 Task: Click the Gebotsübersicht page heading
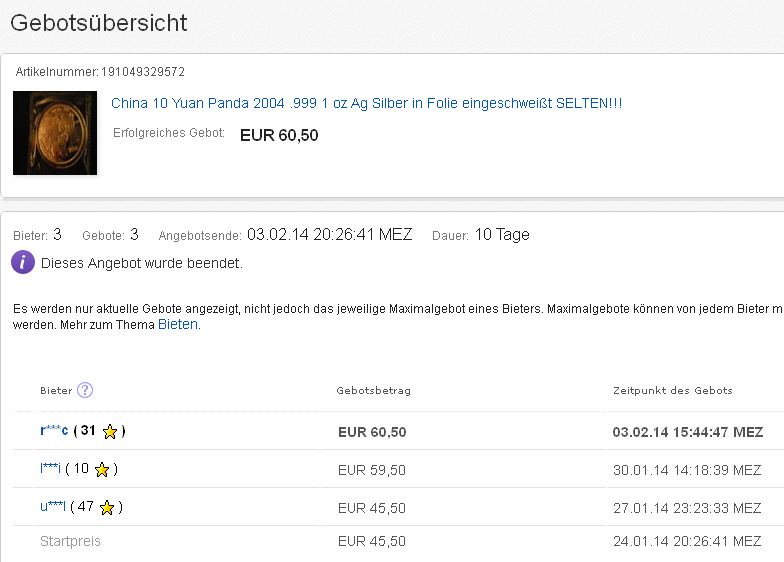click(99, 22)
